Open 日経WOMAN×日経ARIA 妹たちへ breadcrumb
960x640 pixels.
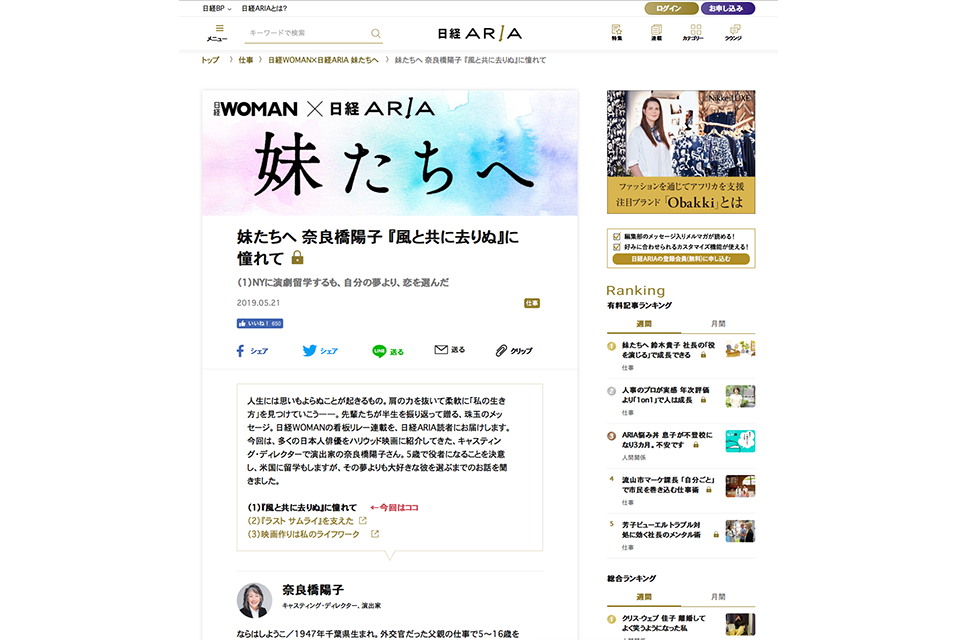tap(323, 60)
